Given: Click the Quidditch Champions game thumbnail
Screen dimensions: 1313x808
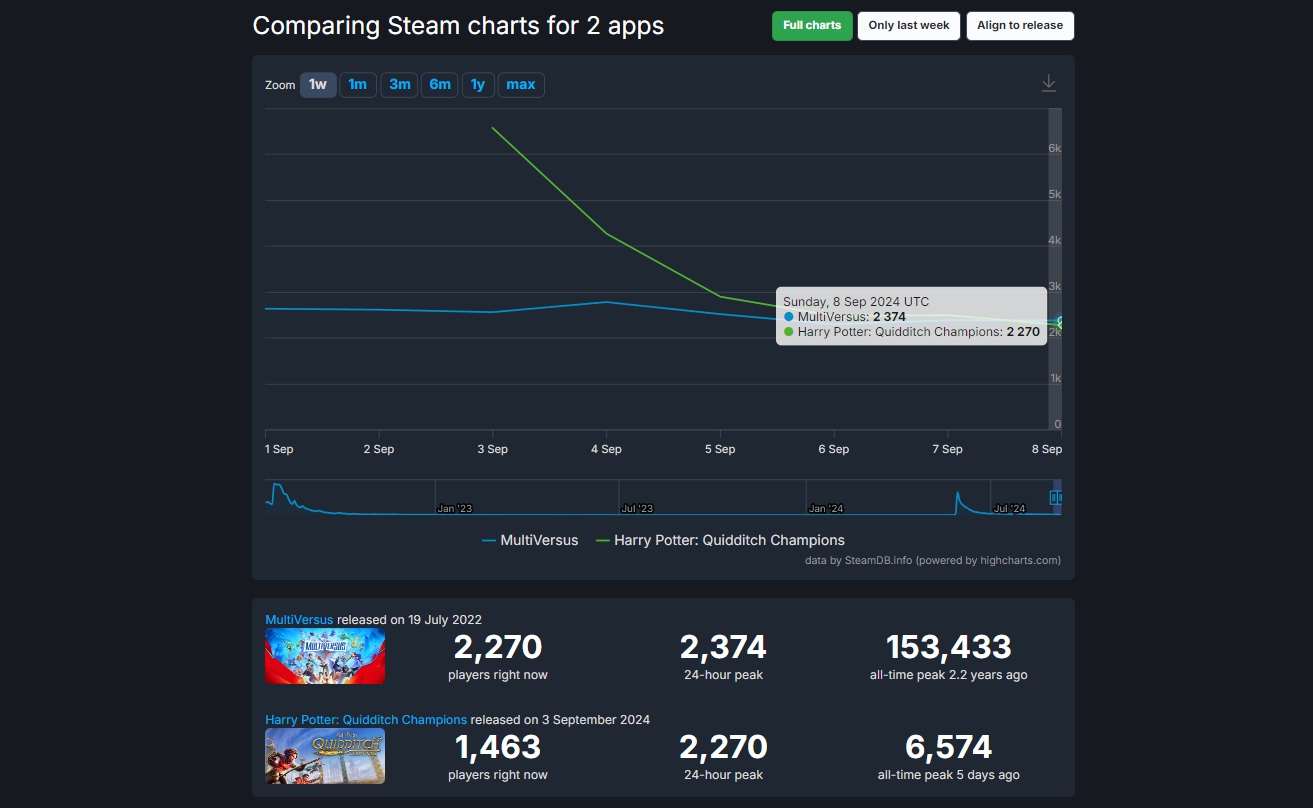Looking at the screenshot, I should [325, 756].
